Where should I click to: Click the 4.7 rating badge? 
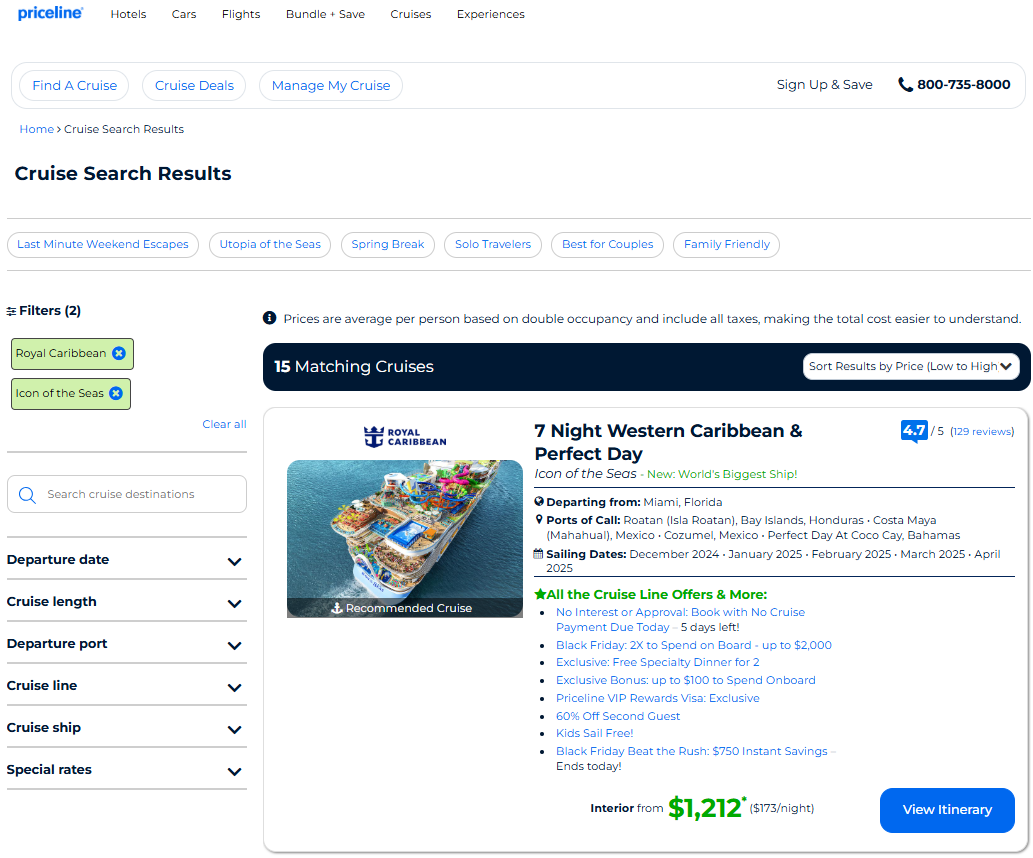914,431
